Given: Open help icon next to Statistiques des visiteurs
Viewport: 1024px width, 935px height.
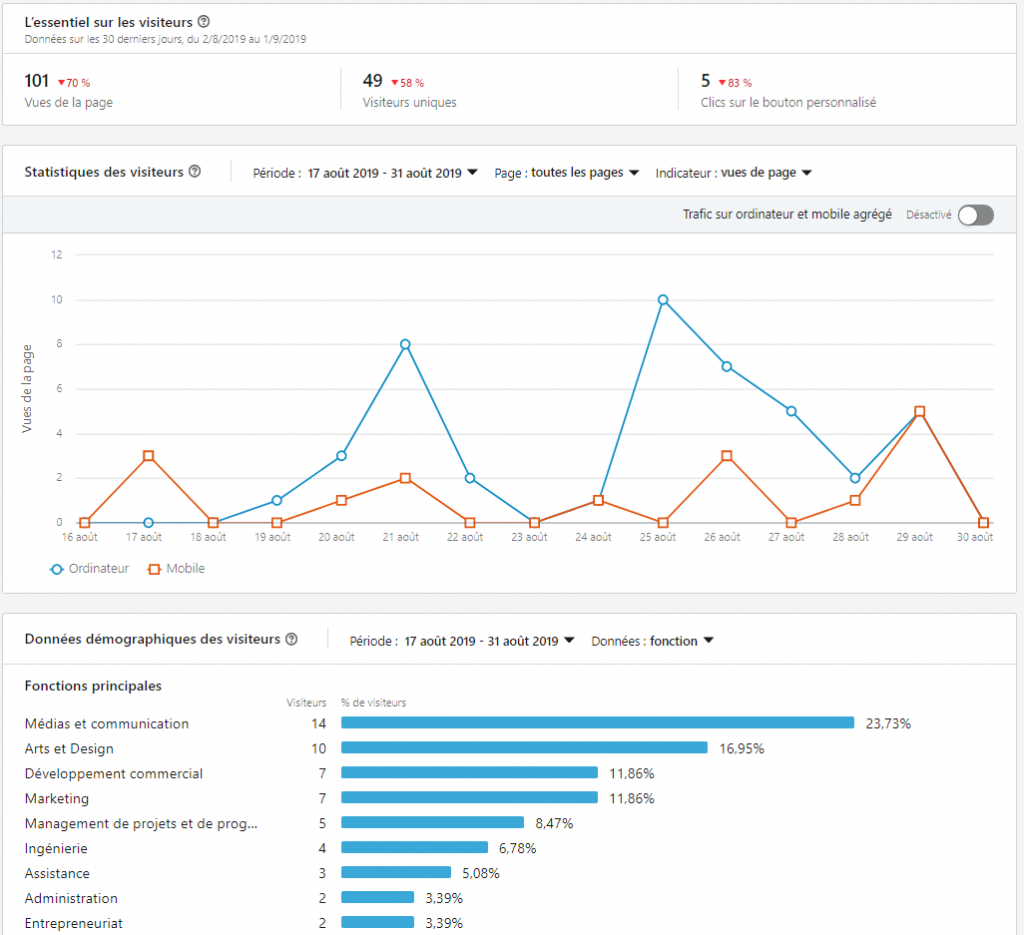Looking at the screenshot, I should [x=195, y=172].
